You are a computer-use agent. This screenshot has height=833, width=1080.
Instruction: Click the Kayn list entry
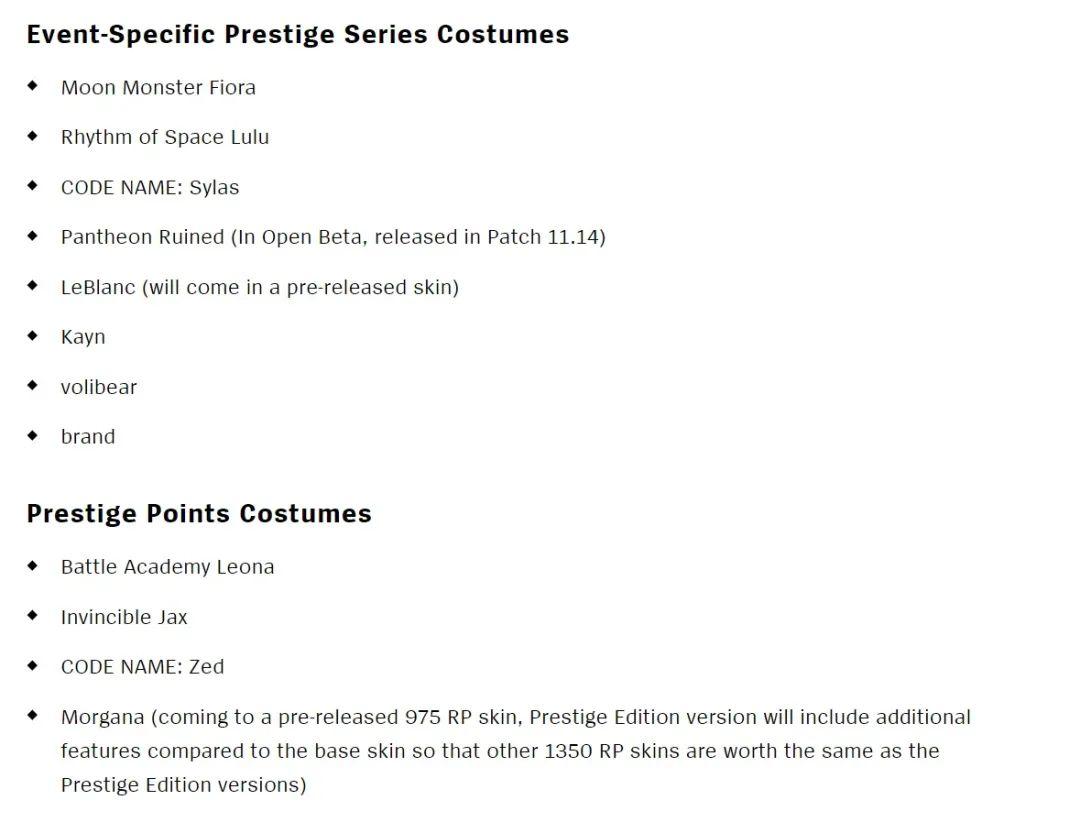[x=83, y=337]
